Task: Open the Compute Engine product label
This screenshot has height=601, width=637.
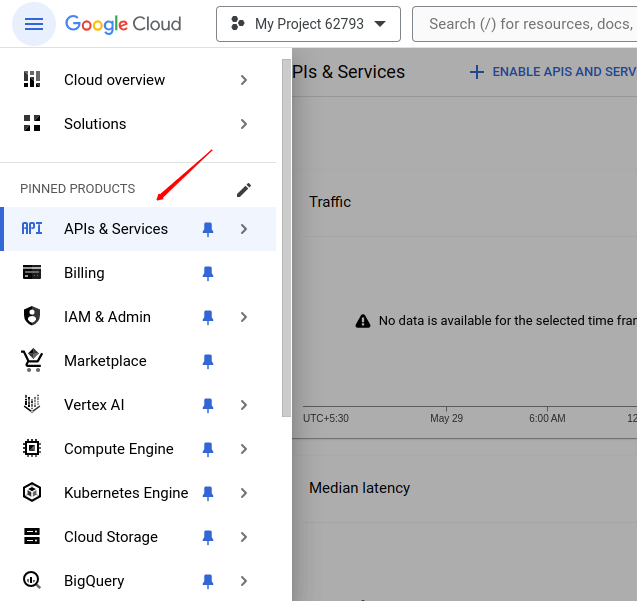Action: coord(119,449)
